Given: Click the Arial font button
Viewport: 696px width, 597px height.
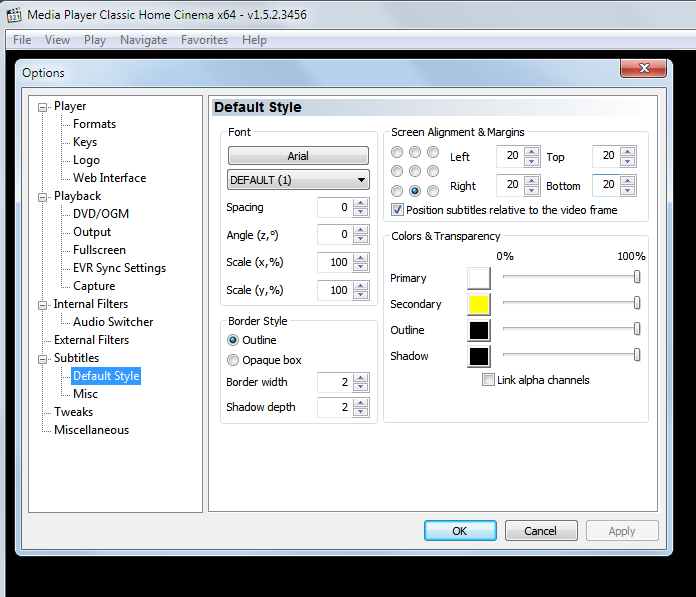Looking at the screenshot, I should click(298, 156).
